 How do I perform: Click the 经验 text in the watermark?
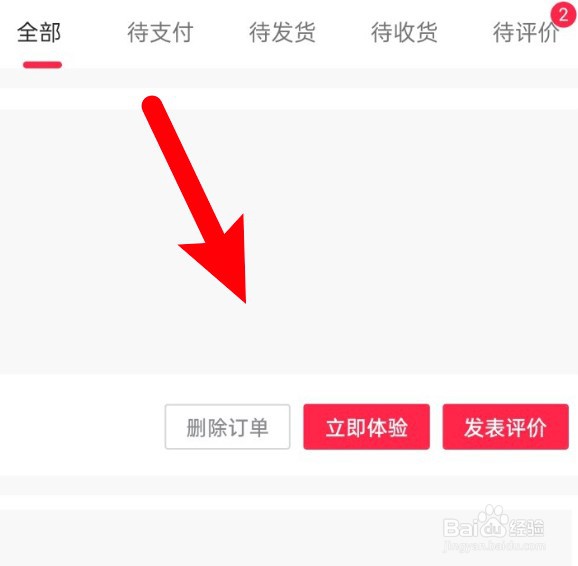527,527
